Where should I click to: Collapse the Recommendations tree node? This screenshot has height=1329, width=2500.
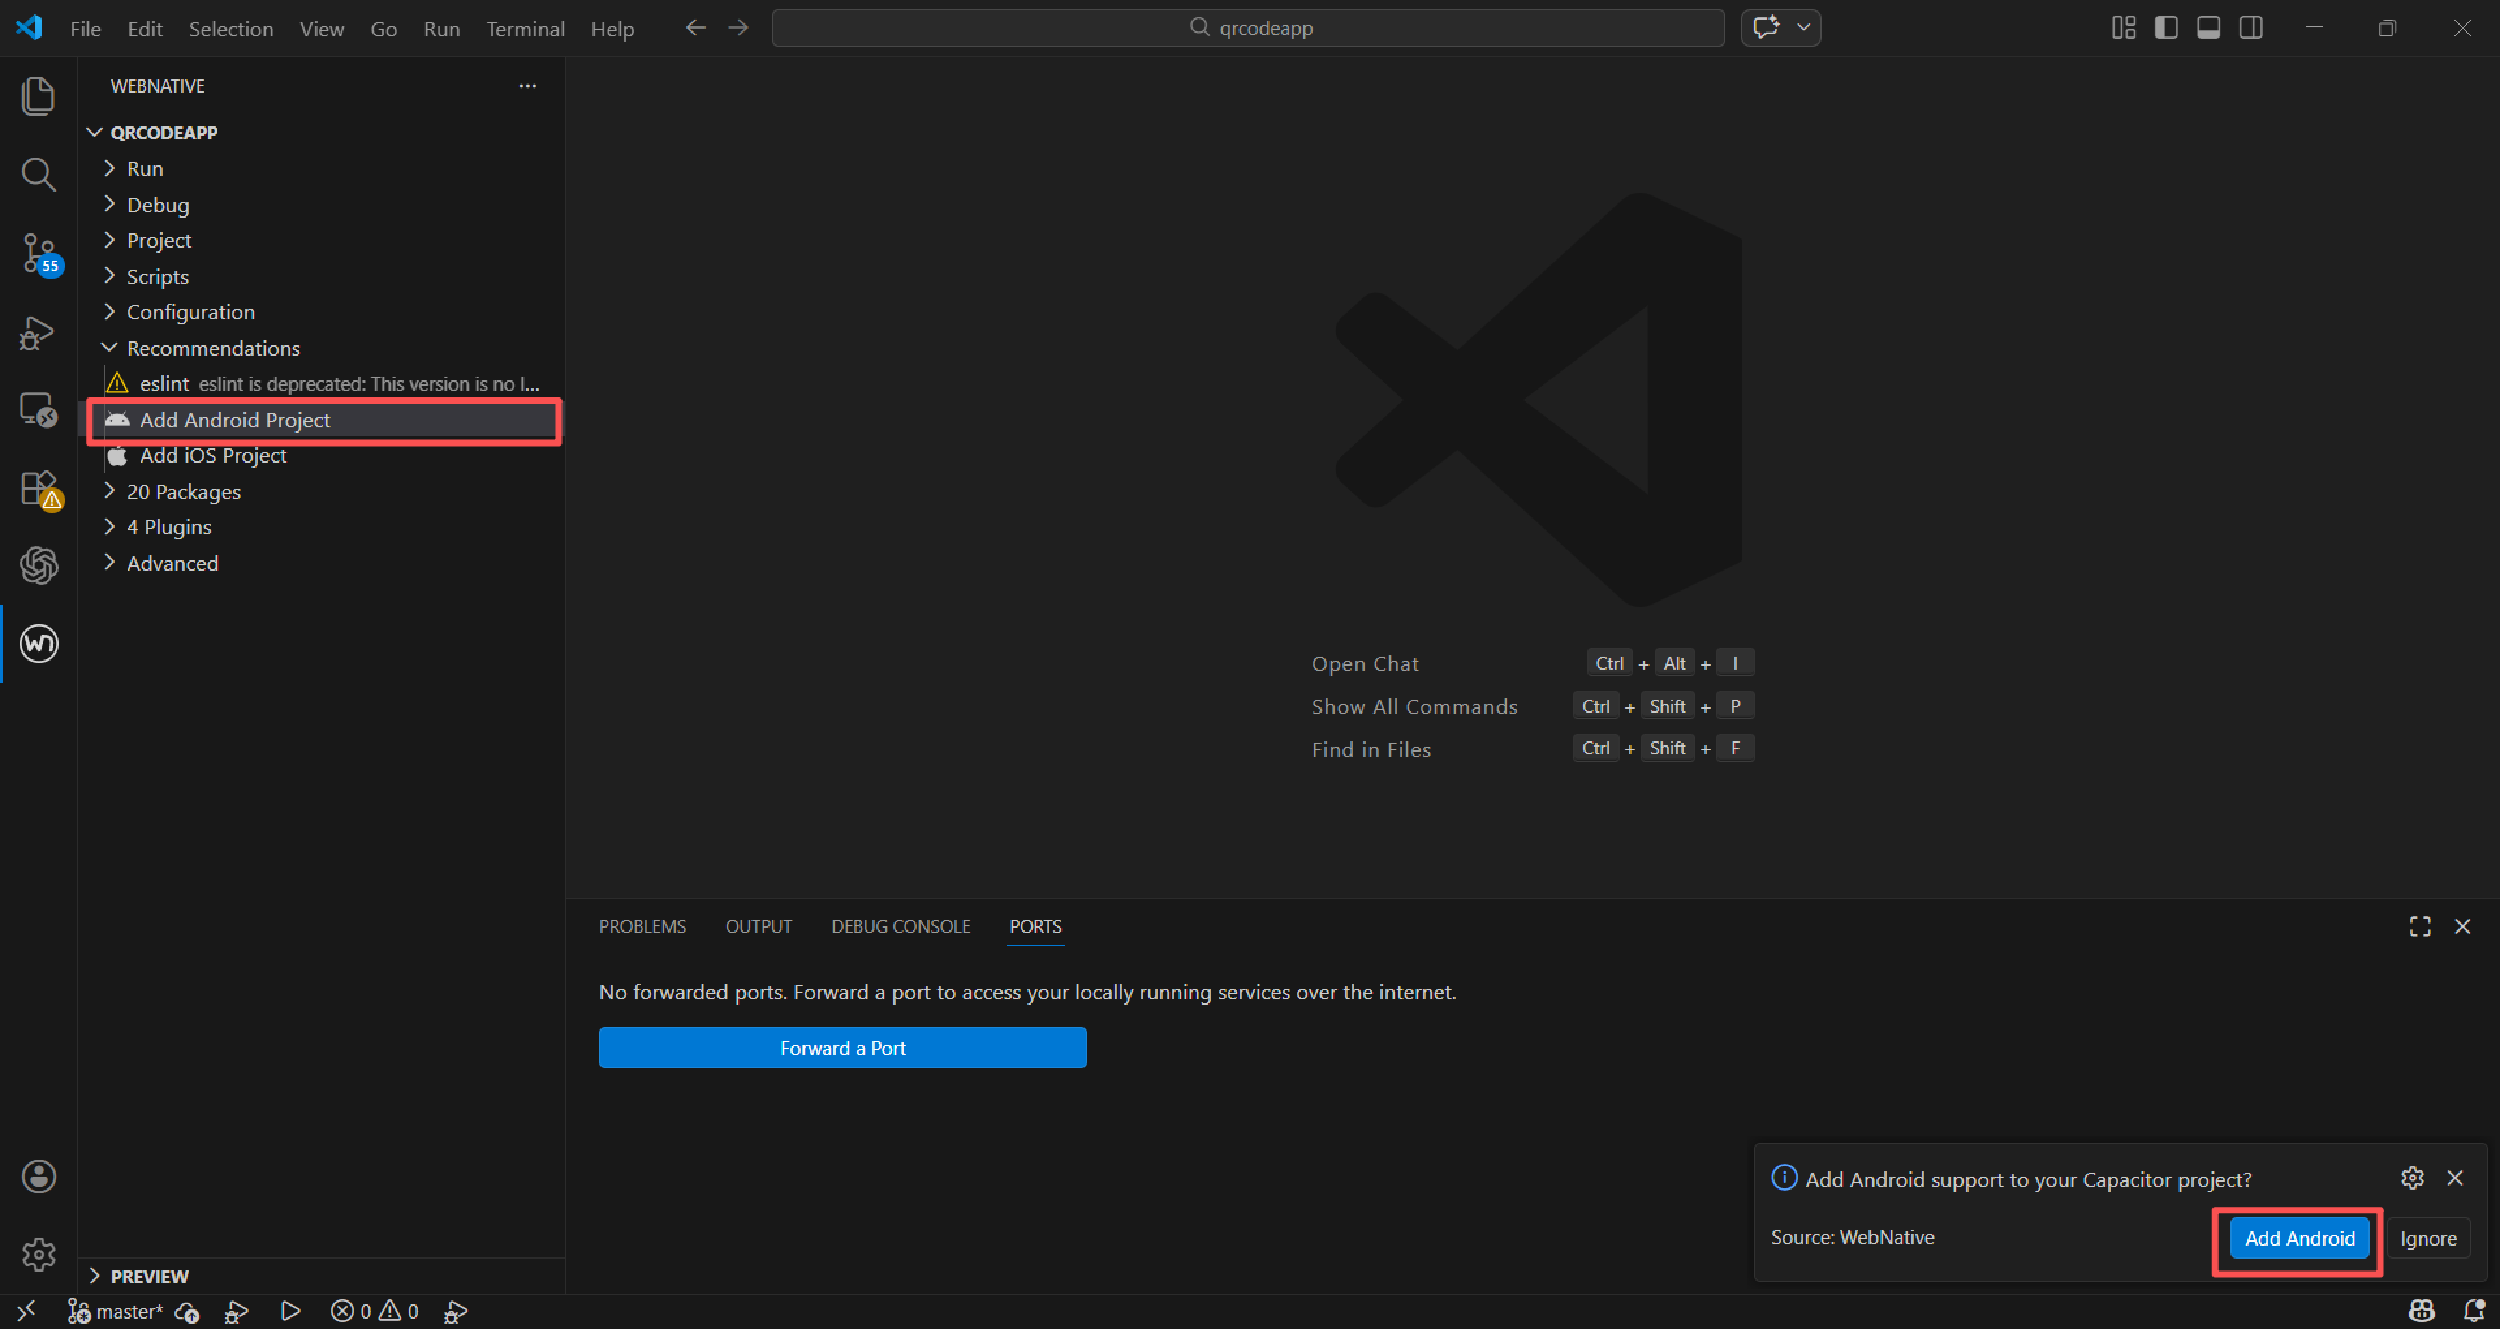click(321, 348)
